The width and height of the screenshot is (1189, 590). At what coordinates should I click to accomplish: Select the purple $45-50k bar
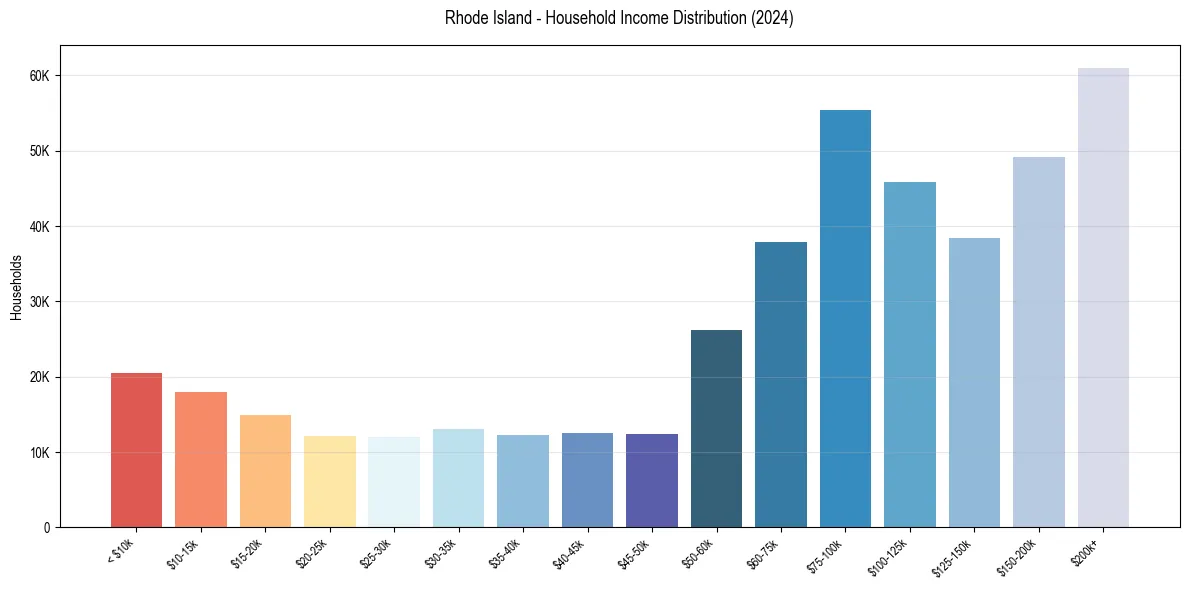point(653,480)
